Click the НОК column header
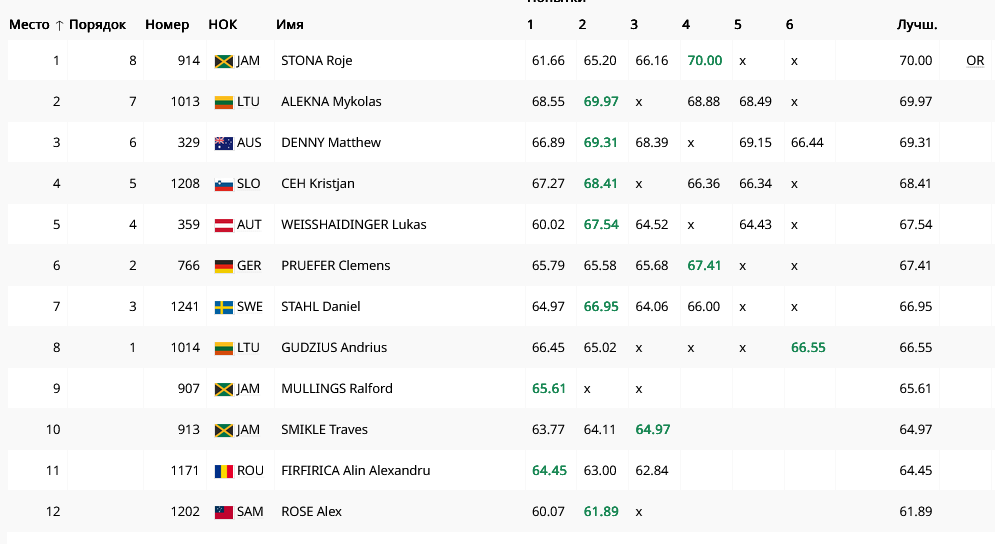996x544 pixels. 223,25
